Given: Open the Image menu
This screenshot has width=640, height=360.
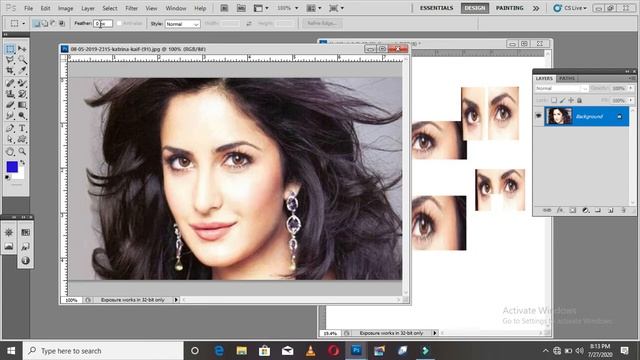Looking at the screenshot, I should click(65, 8).
